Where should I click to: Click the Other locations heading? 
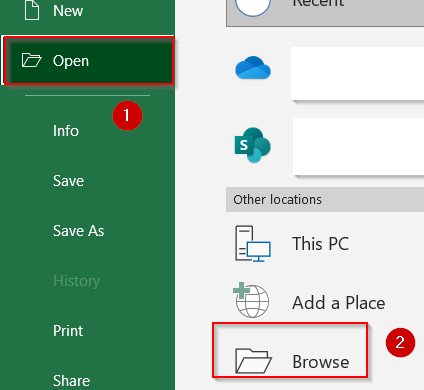click(277, 199)
